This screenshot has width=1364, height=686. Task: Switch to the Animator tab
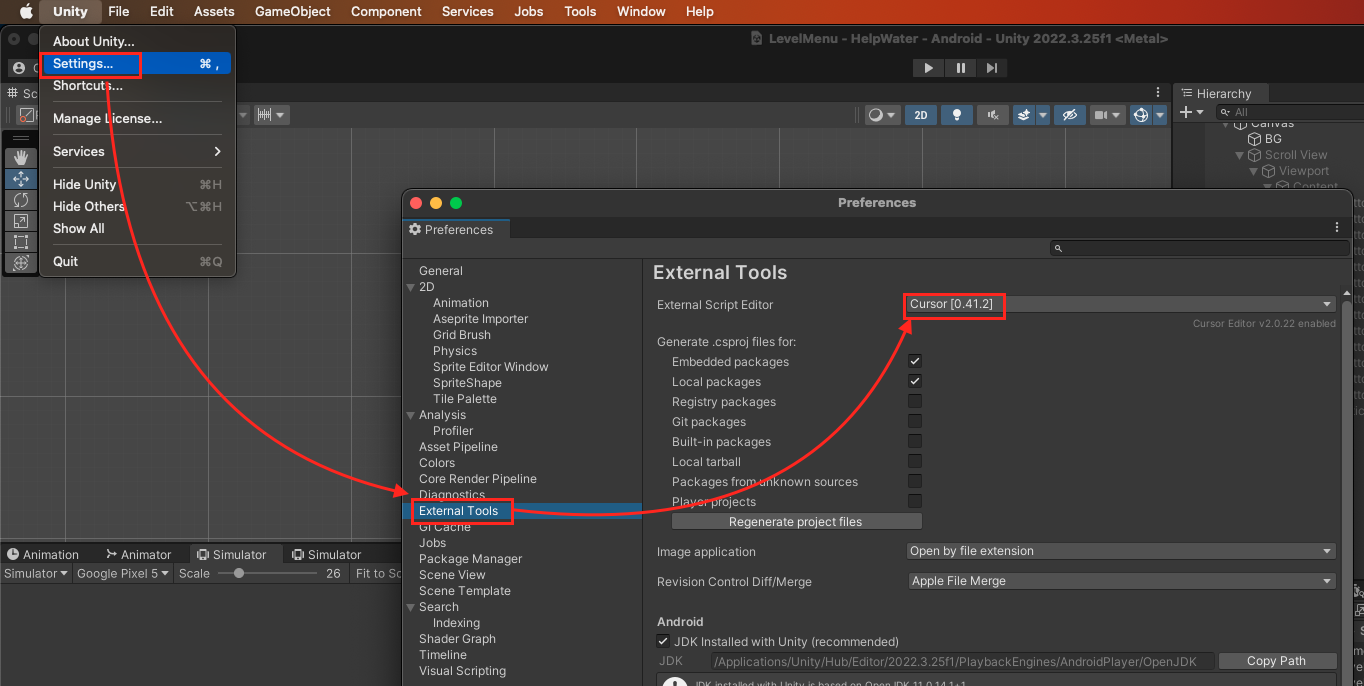tap(138, 554)
